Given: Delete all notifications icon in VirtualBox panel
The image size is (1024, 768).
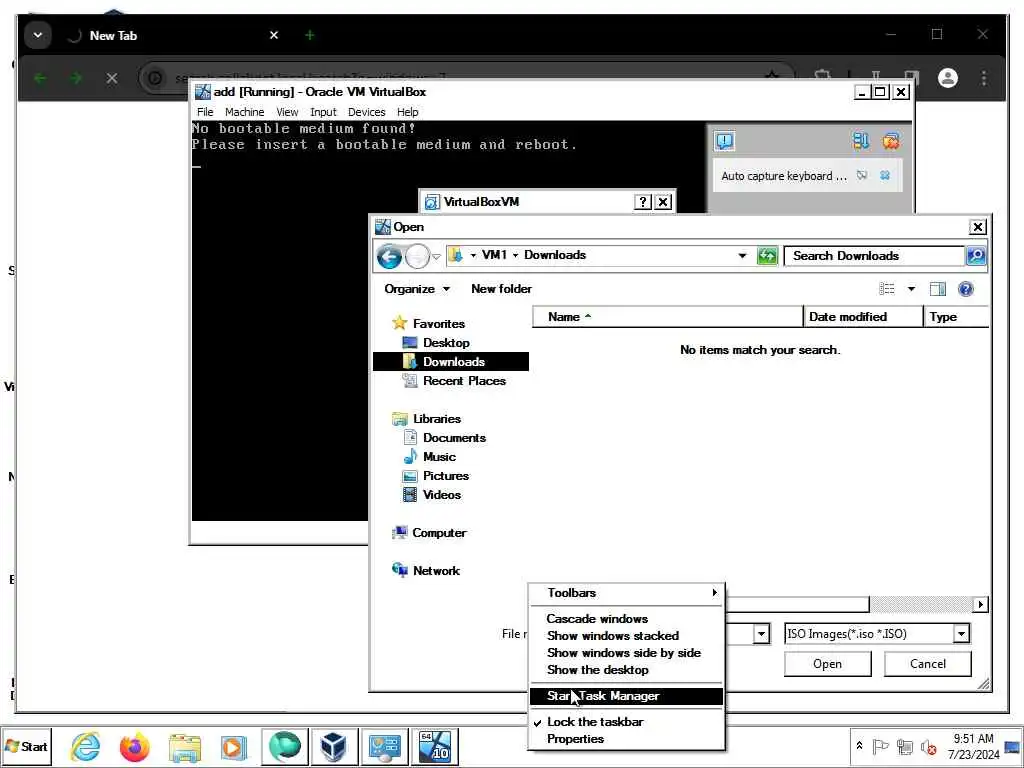Looking at the screenshot, I should point(891,140).
